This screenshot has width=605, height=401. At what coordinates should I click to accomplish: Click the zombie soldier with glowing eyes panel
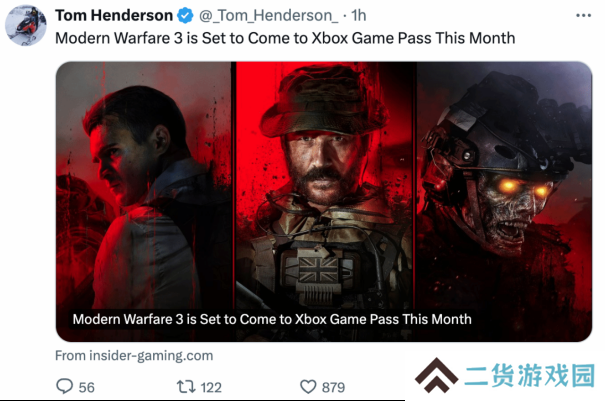[x=505, y=185]
